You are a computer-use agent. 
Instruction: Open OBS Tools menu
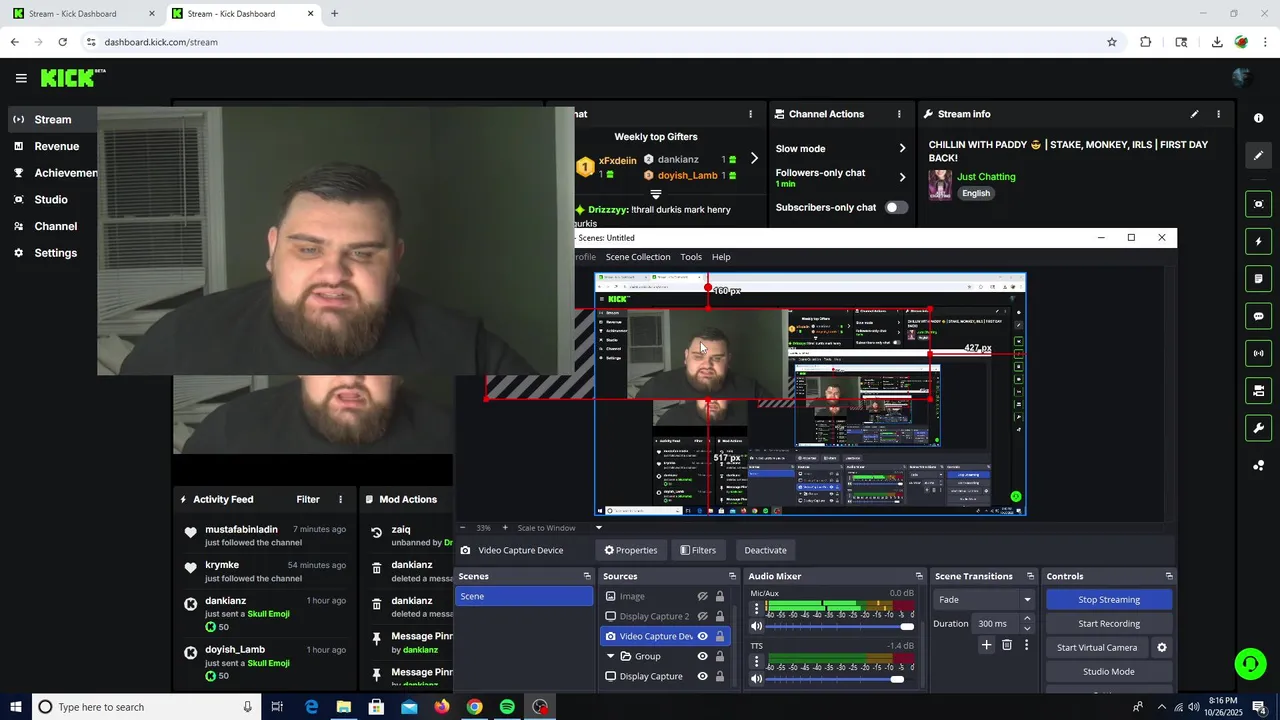coord(691,257)
